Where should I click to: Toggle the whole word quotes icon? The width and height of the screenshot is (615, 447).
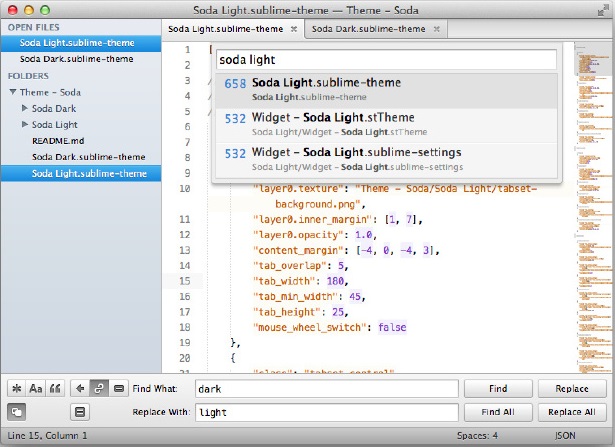tap(55, 389)
